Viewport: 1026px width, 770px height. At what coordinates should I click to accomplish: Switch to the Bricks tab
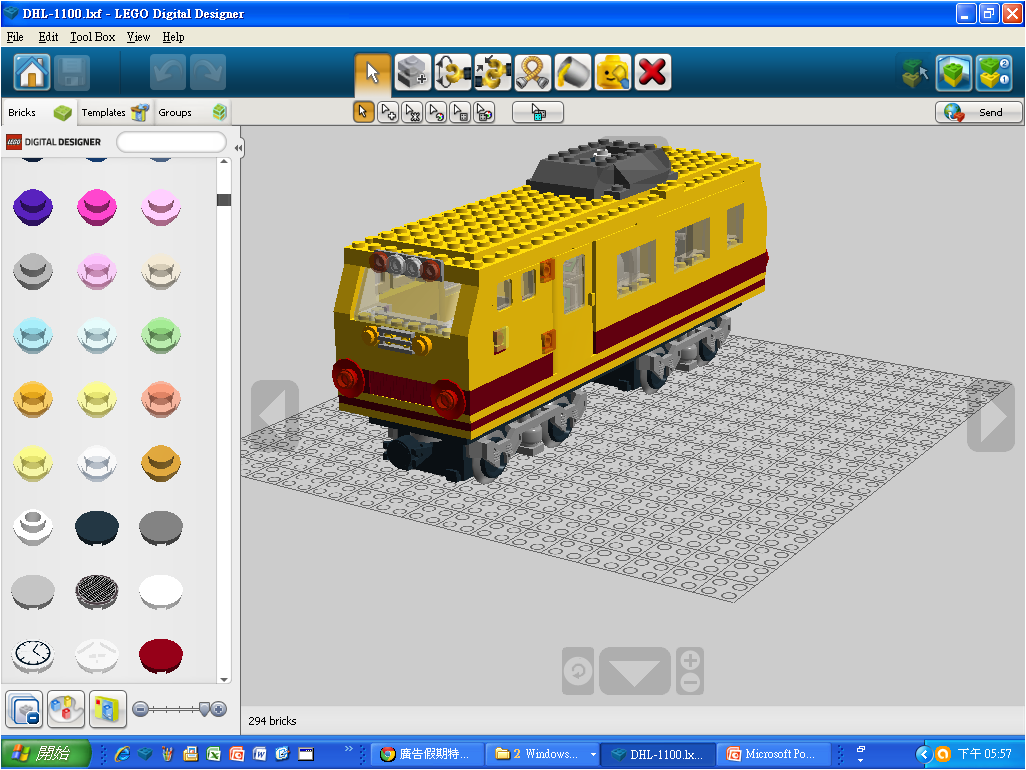[x=39, y=113]
